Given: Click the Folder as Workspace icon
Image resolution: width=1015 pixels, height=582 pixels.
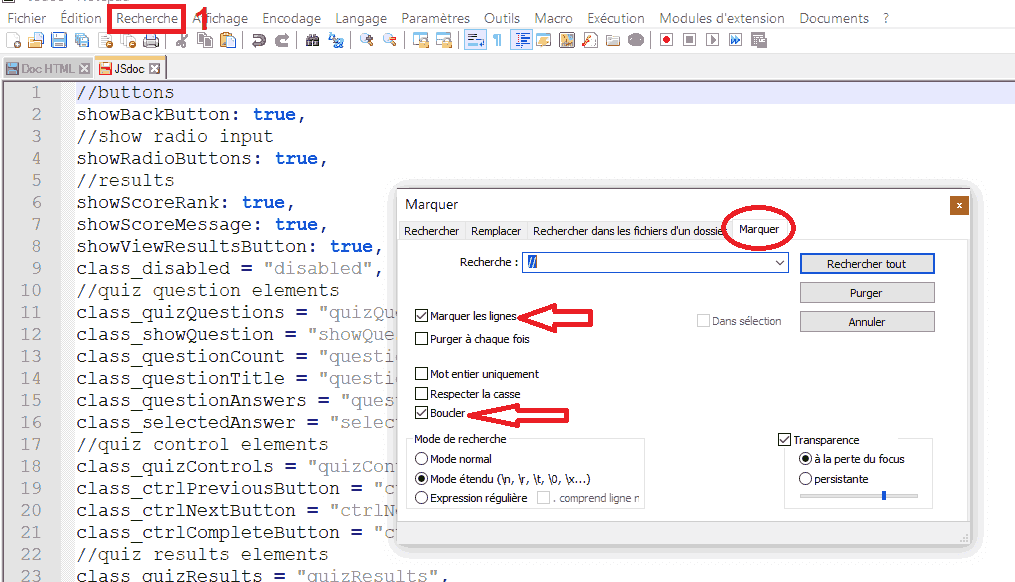Looking at the screenshot, I should [613, 41].
